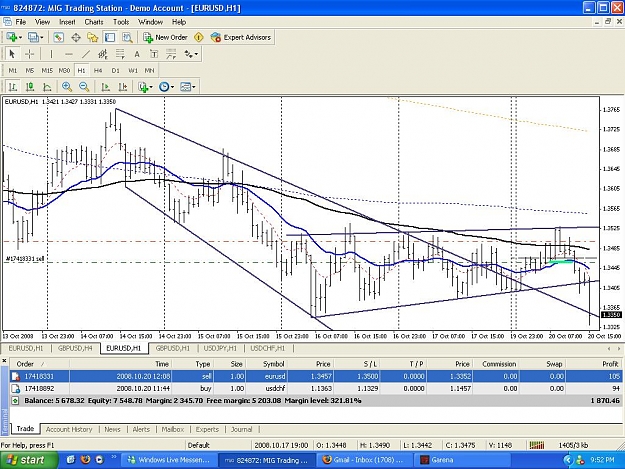Screen dimensions: 625x469
Task: Close the Terminal panel with its X
Action: pyautogui.click(x=4, y=361)
